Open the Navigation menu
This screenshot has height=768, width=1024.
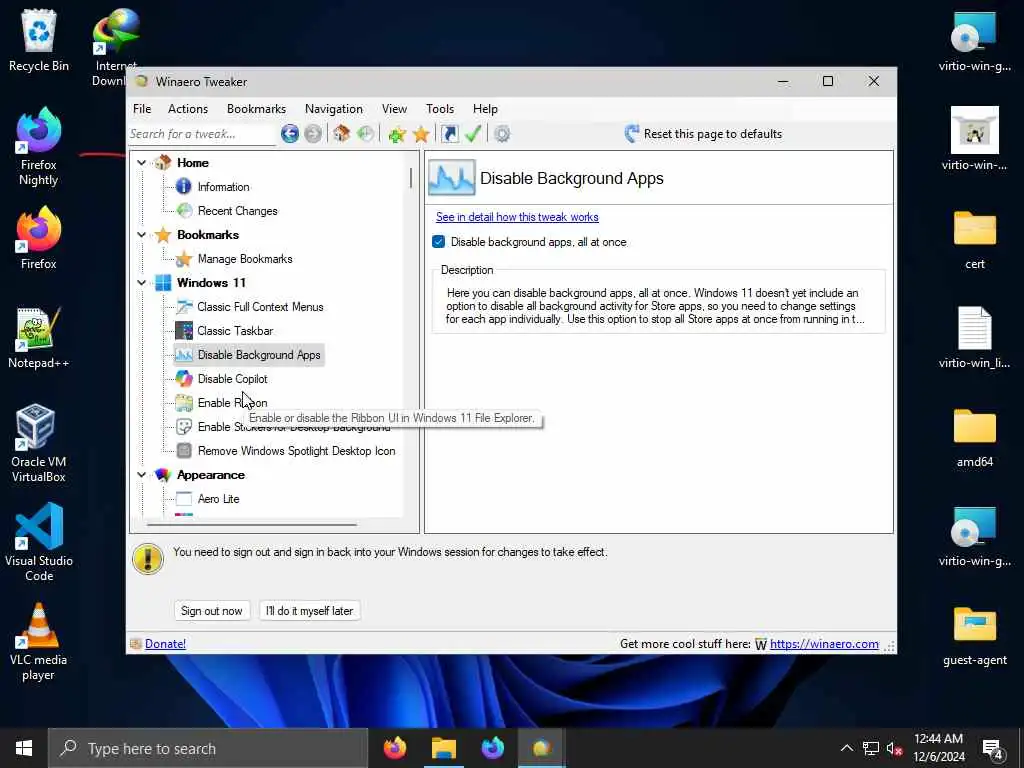pyautogui.click(x=334, y=108)
